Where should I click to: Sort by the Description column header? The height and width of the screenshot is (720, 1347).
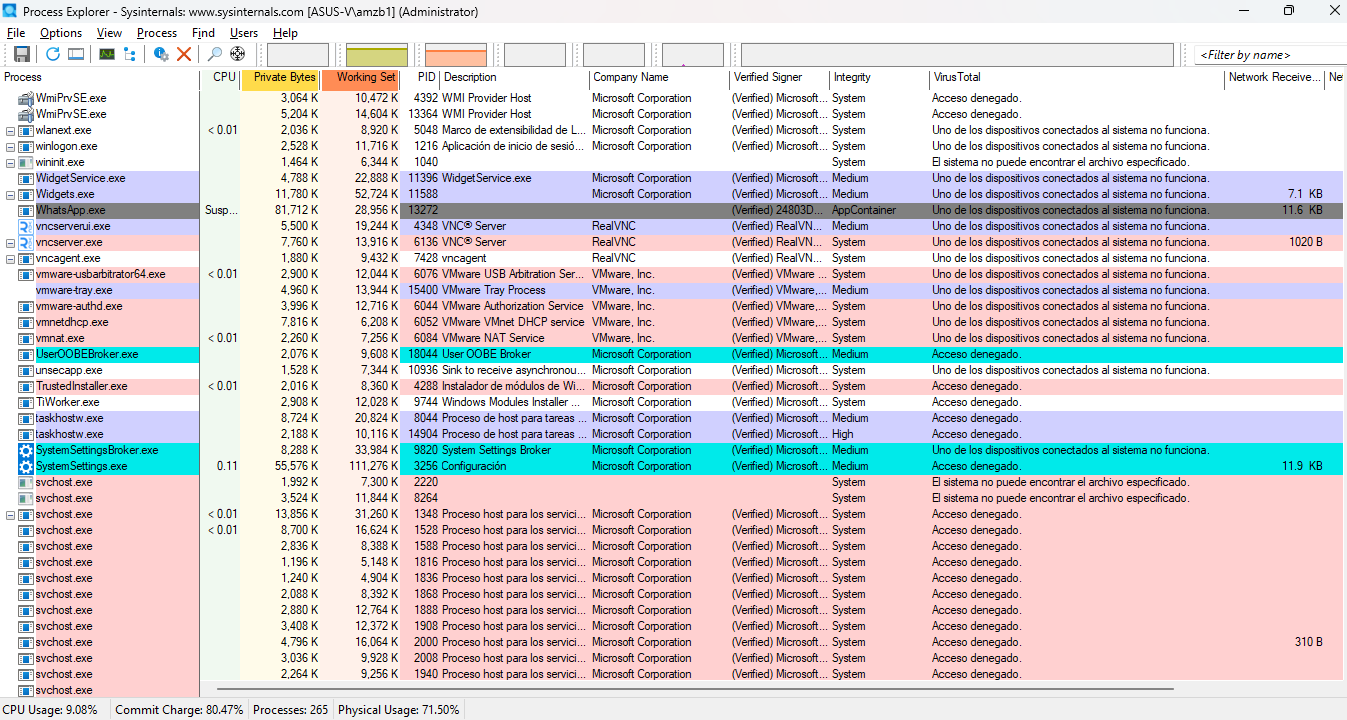pyautogui.click(x=515, y=77)
